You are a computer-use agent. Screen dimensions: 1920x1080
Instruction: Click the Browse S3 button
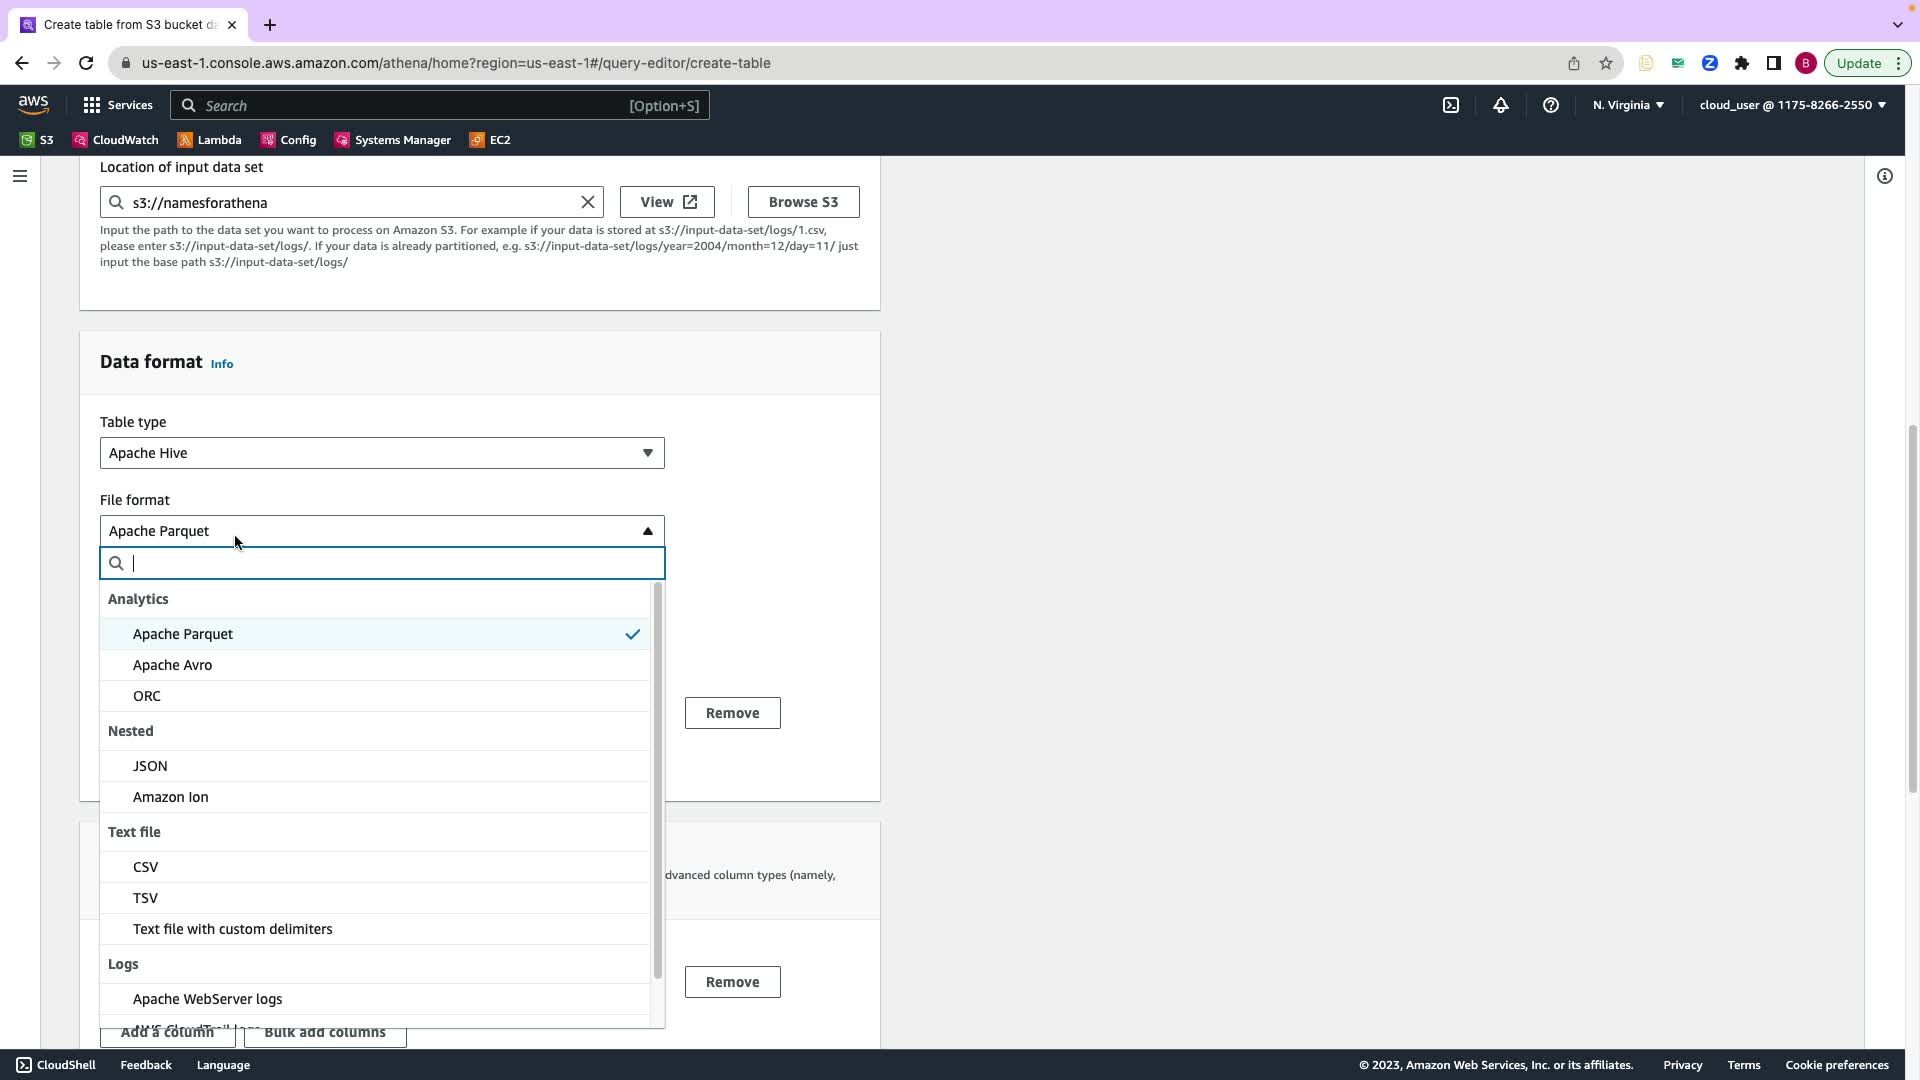tap(803, 202)
